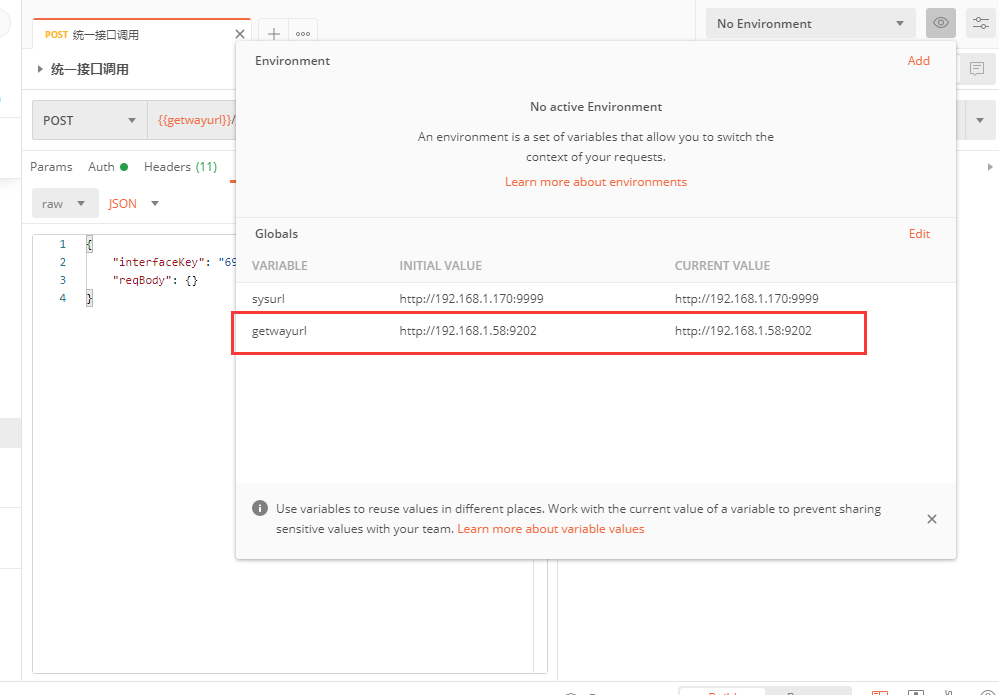999x695 pixels.
Task: Open the manage environments settings icon
Action: click(981, 24)
